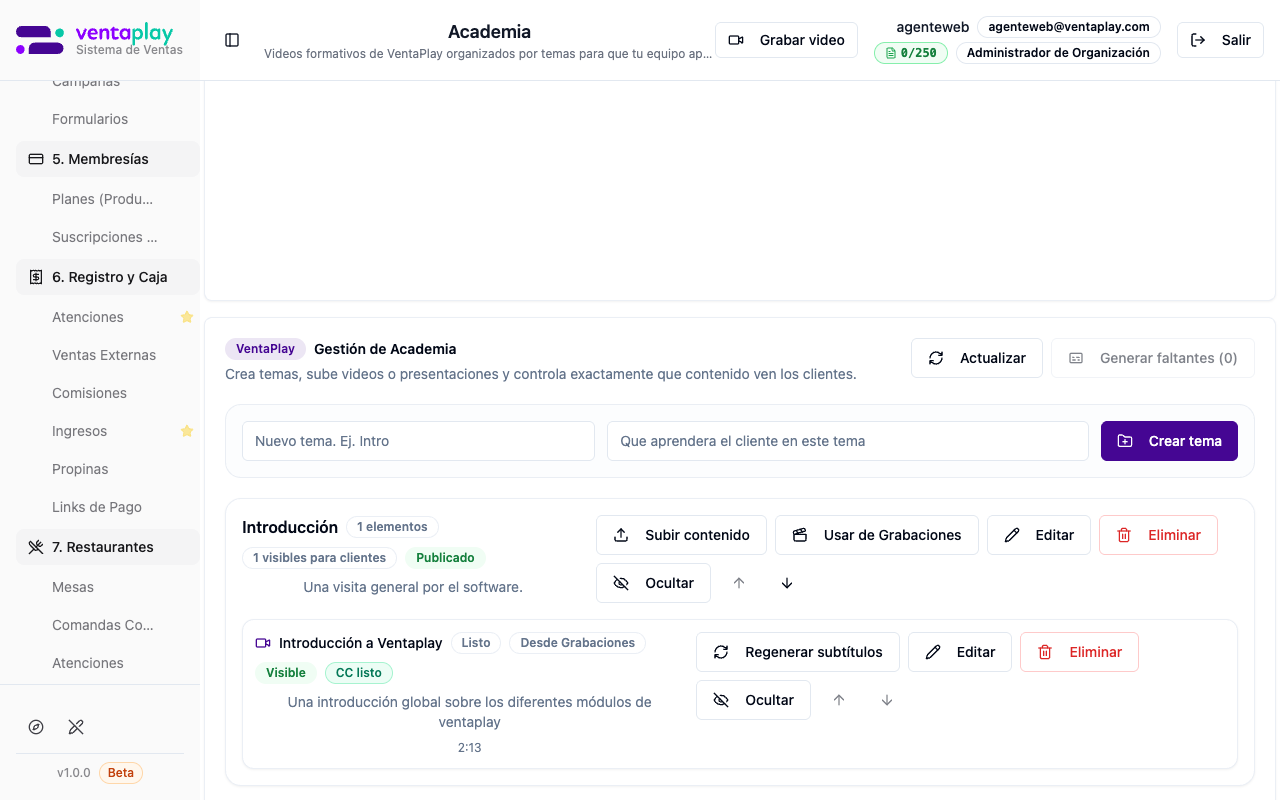The image size is (1280, 800).
Task: Click the 0/250 credits badge
Action: click(910, 52)
